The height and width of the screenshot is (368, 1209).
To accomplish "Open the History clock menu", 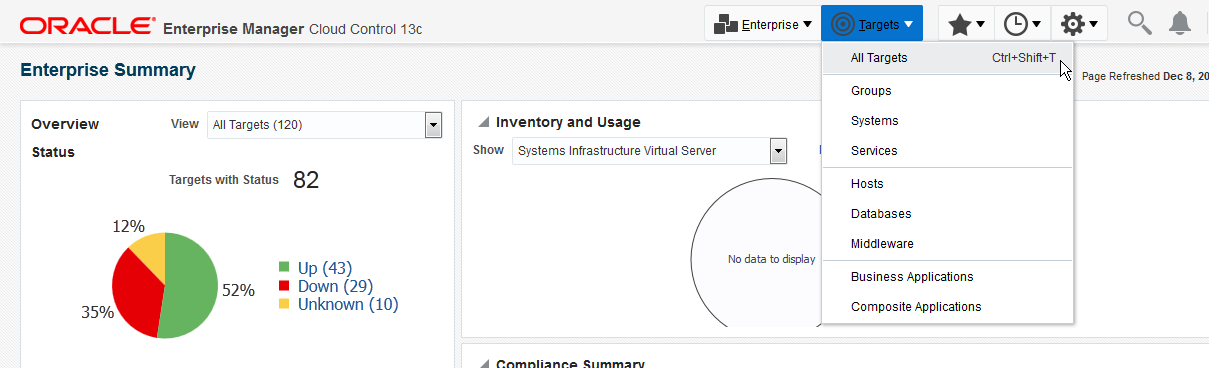I will pos(1023,23).
